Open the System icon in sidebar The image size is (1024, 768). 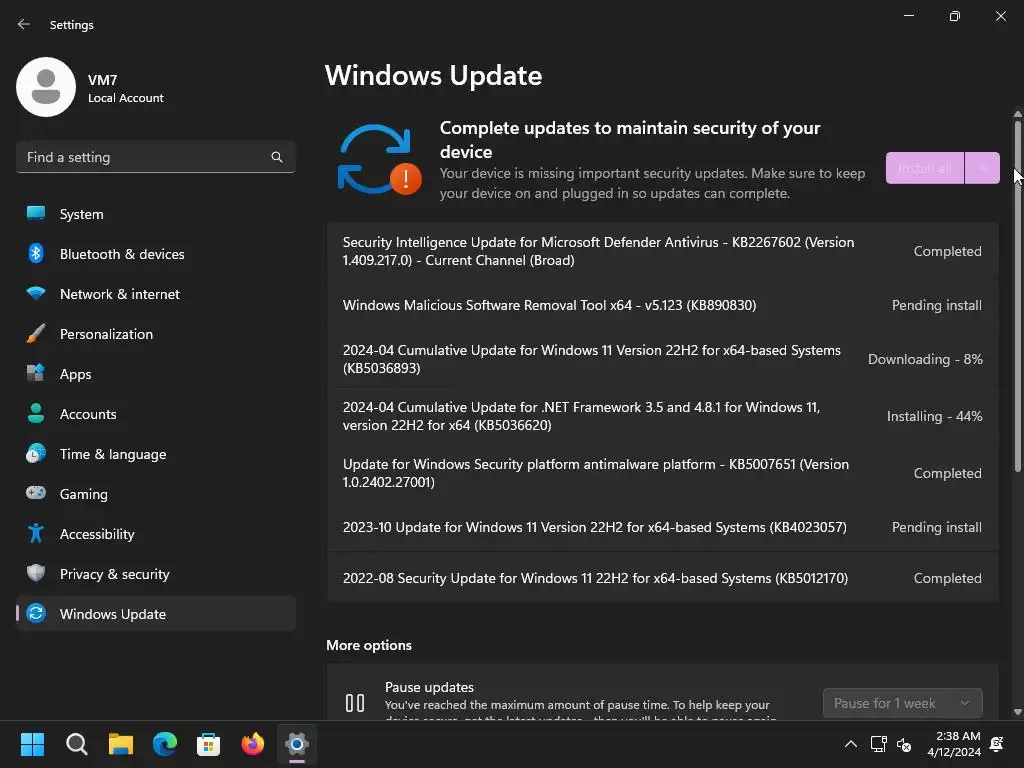tap(36, 214)
